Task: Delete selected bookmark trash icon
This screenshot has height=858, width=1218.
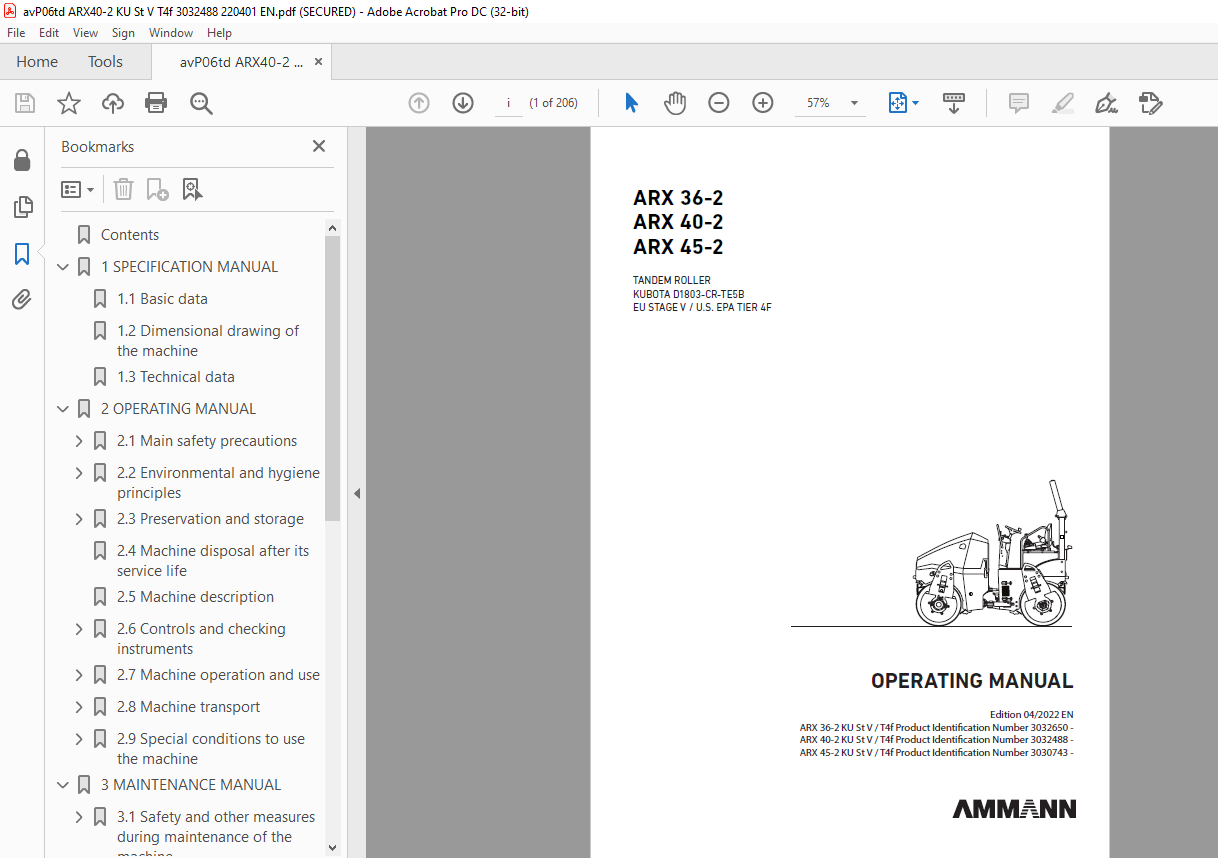Action: pyautogui.click(x=123, y=189)
